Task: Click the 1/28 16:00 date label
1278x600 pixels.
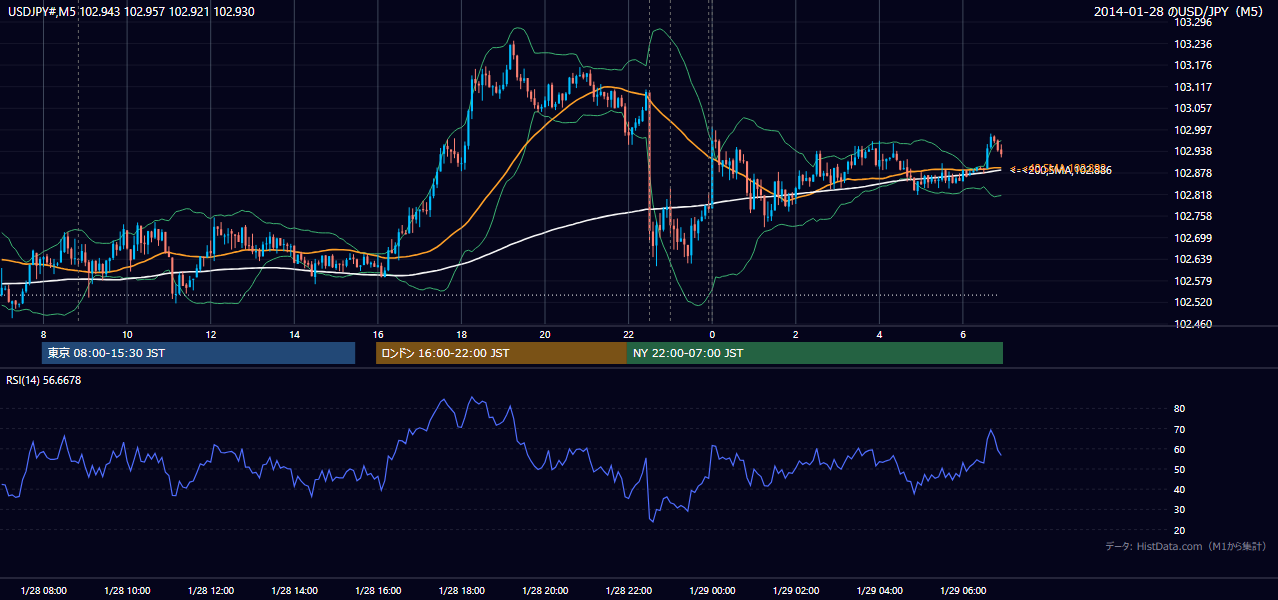Action: pos(378,590)
